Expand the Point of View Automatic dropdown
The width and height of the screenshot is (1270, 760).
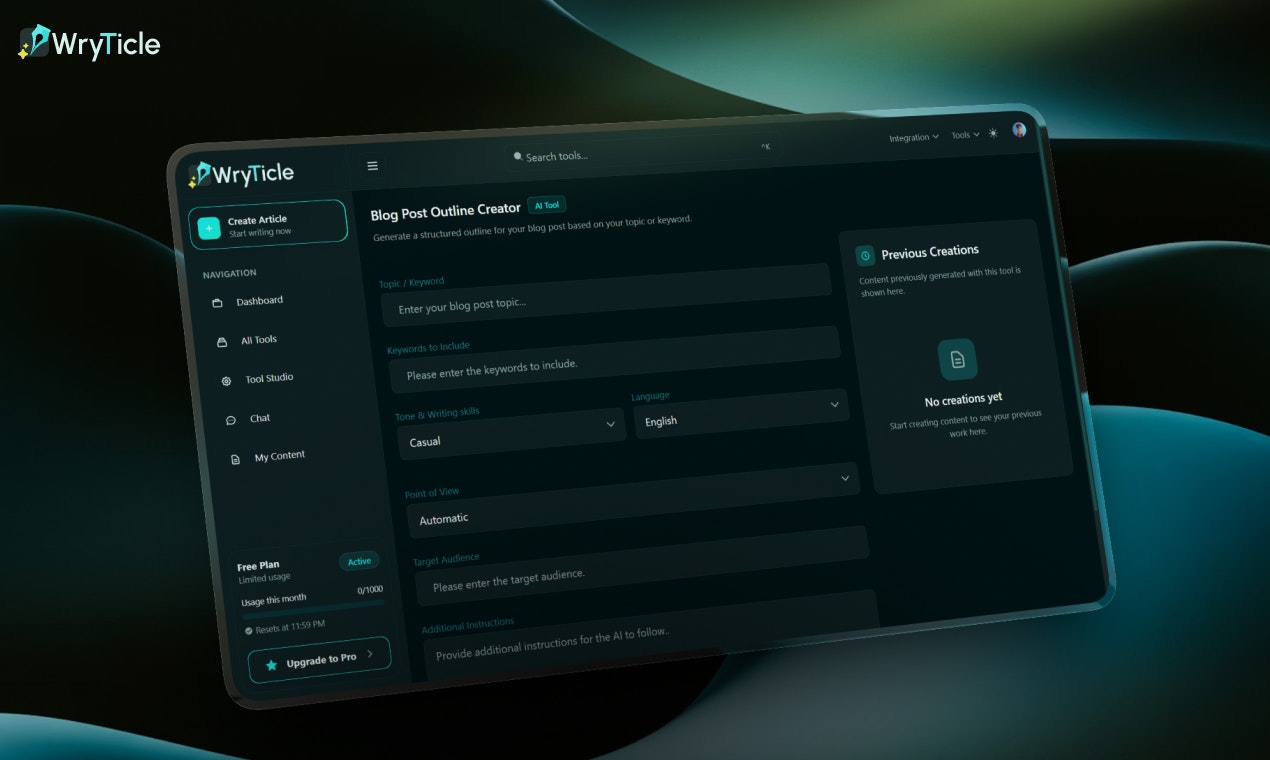(633, 501)
